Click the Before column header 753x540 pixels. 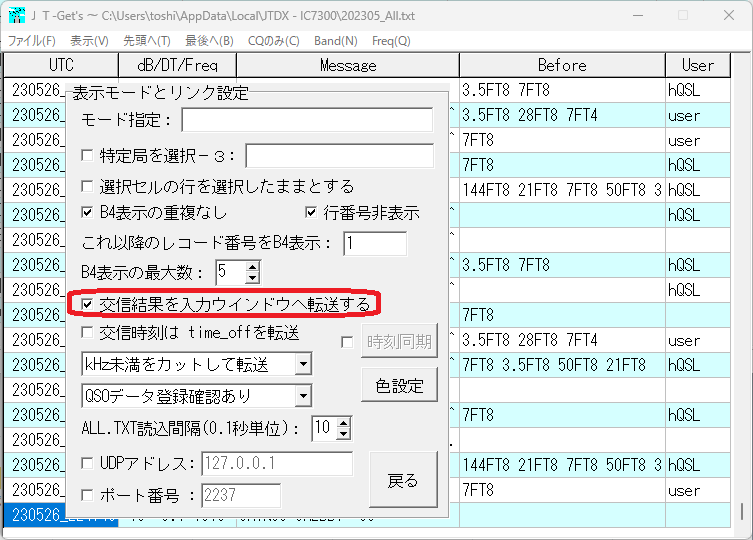pos(562,65)
